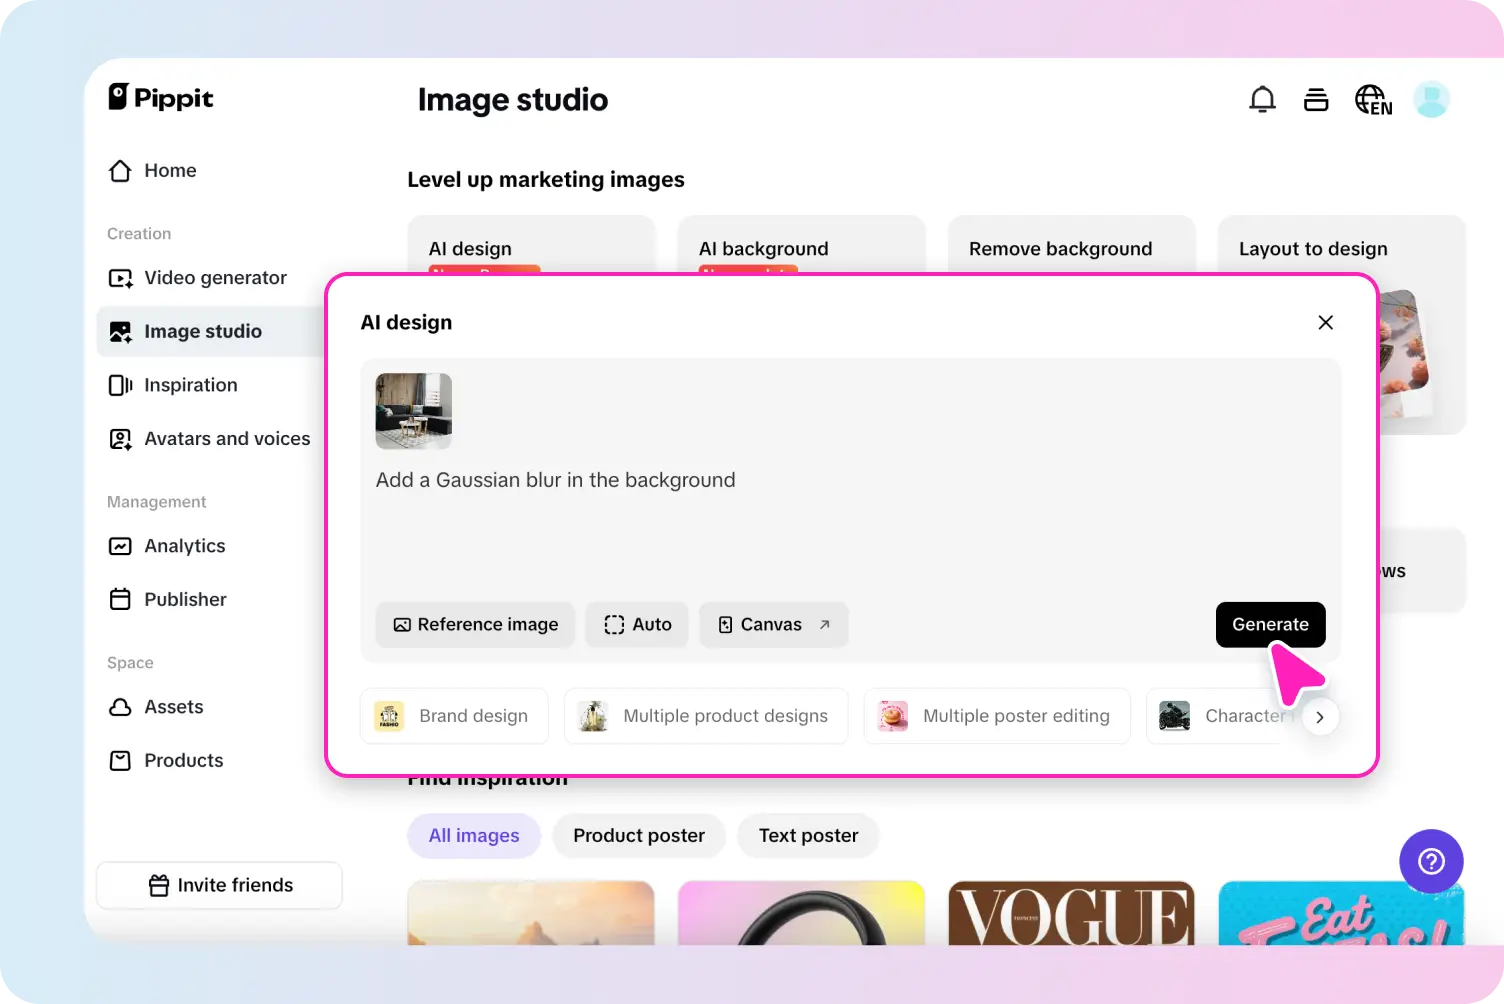This screenshot has width=1504, height=1004.
Task: Click the credits stack icon in header
Action: 1316,99
